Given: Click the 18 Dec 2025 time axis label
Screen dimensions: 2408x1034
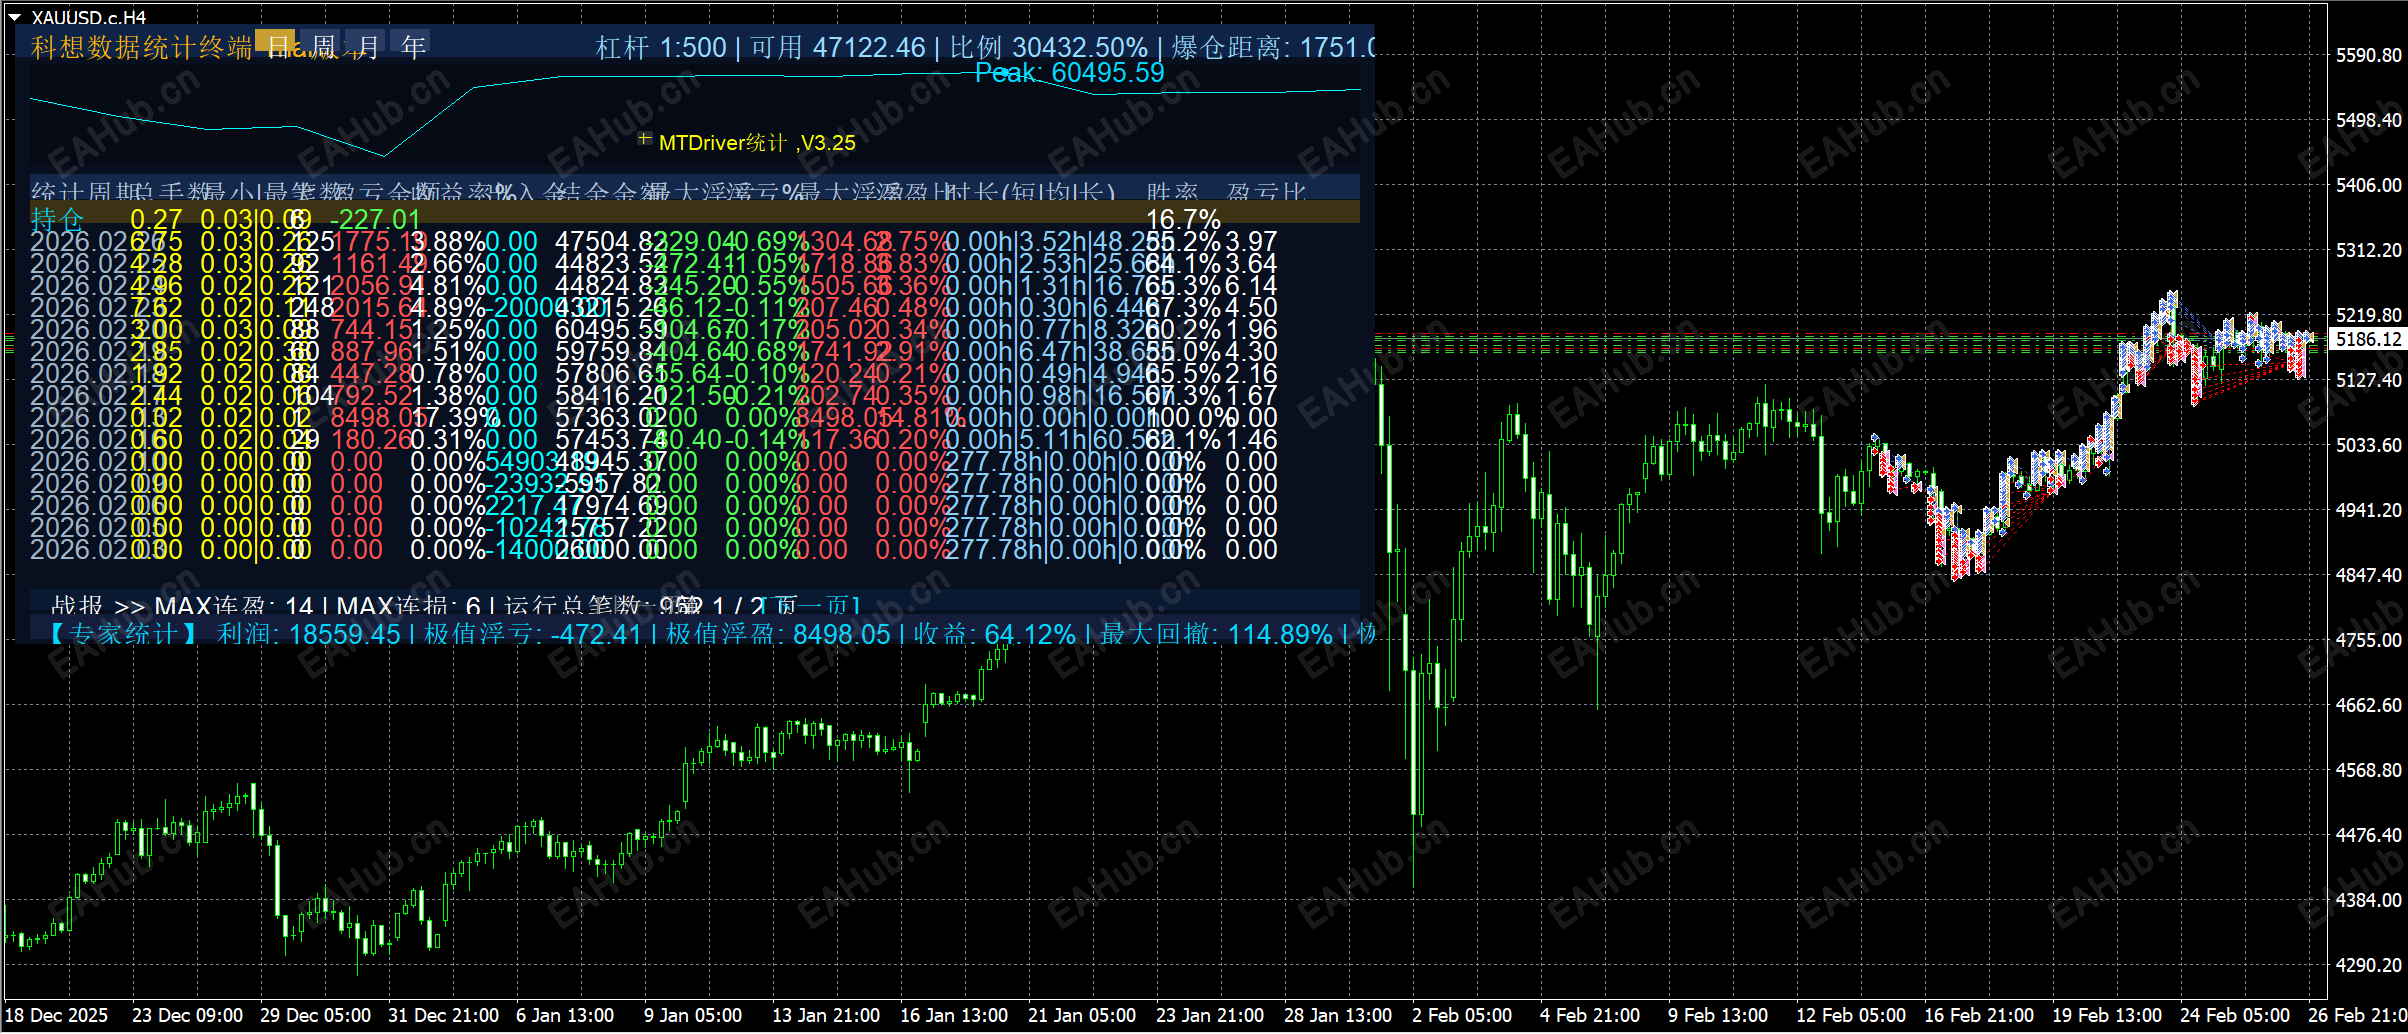Looking at the screenshot, I should coord(57,1015).
